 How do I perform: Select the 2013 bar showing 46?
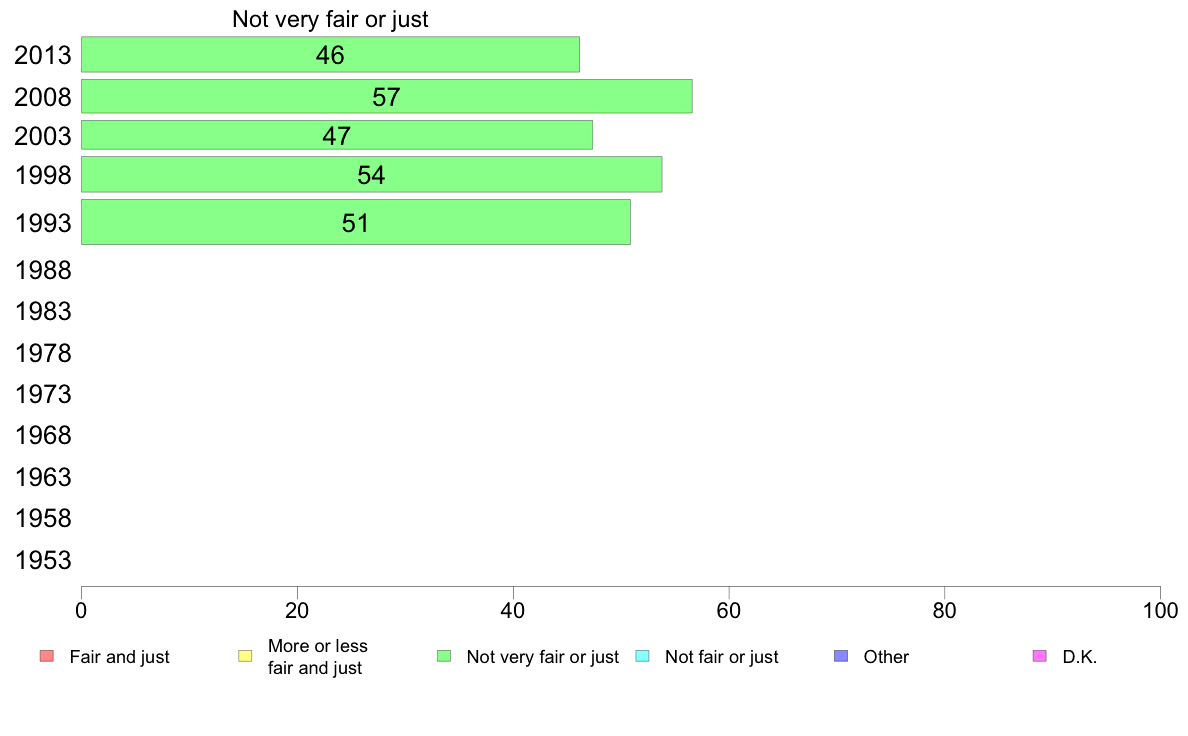click(x=330, y=55)
